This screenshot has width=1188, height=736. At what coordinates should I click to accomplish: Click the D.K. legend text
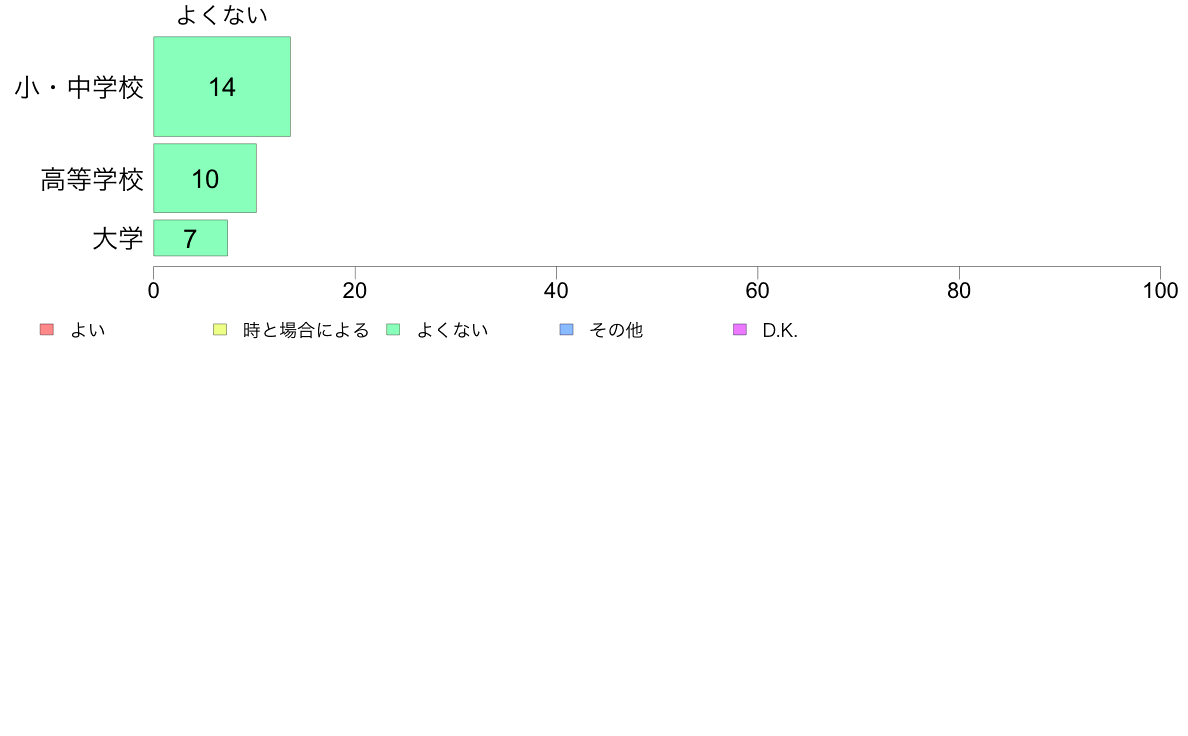coord(780,330)
